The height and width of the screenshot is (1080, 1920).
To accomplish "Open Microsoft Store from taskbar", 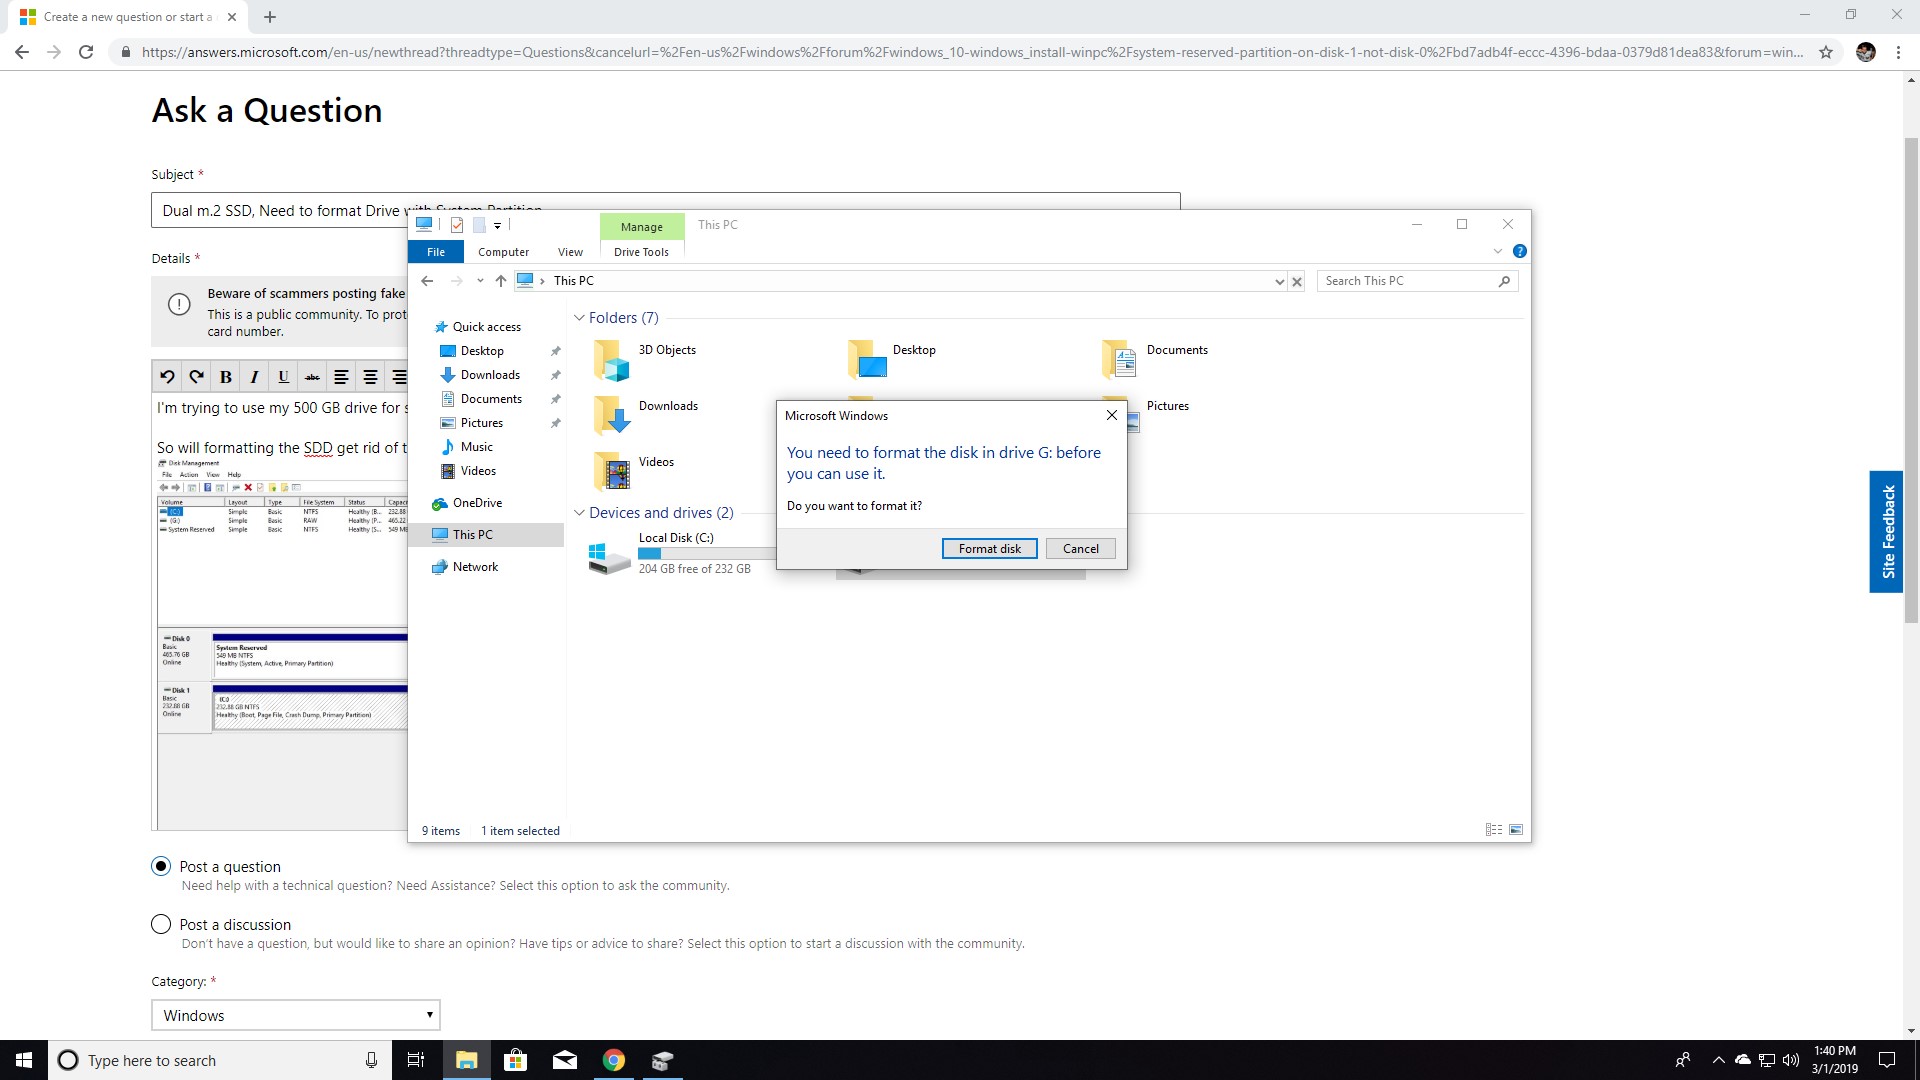I will (x=515, y=1060).
